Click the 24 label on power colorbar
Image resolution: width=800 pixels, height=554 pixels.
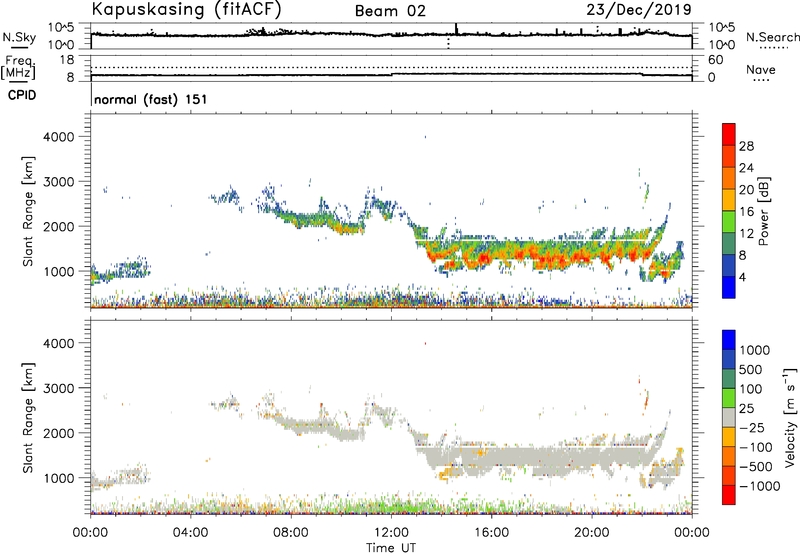[x=746, y=168]
